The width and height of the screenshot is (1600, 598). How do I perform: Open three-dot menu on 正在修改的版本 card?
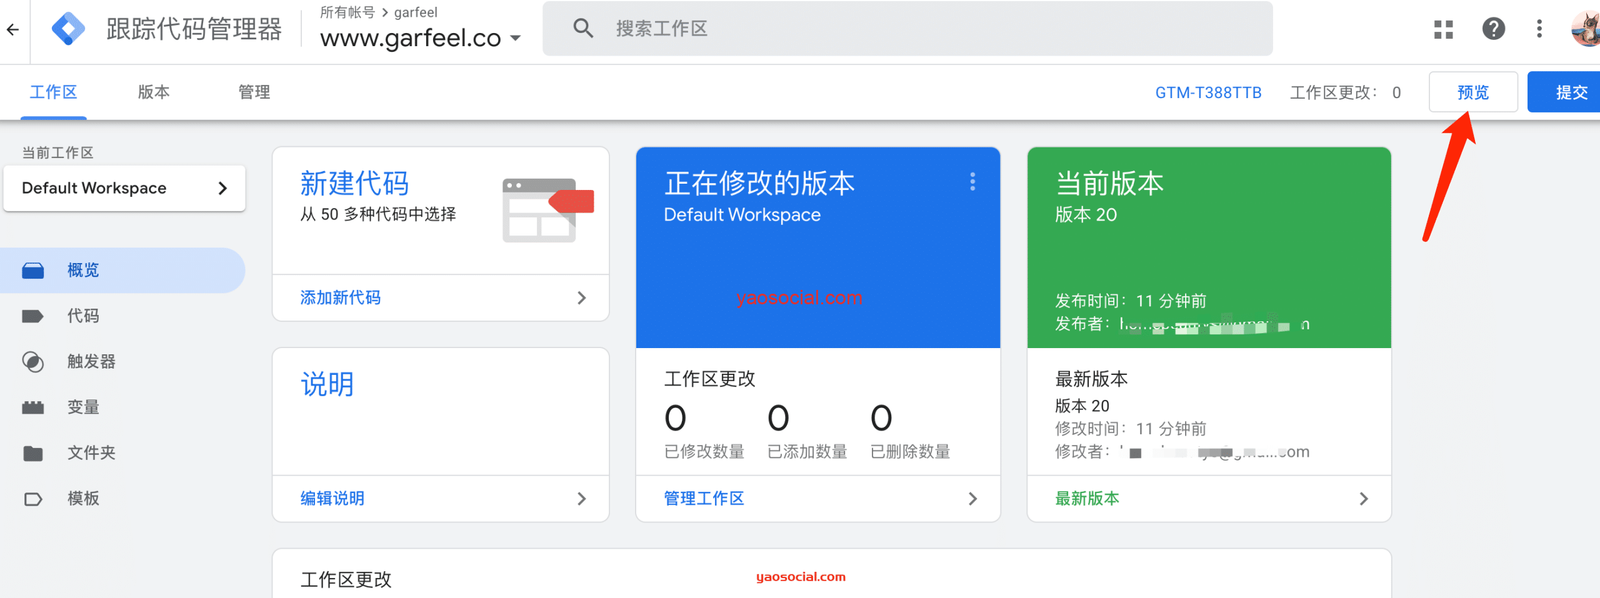point(972,182)
